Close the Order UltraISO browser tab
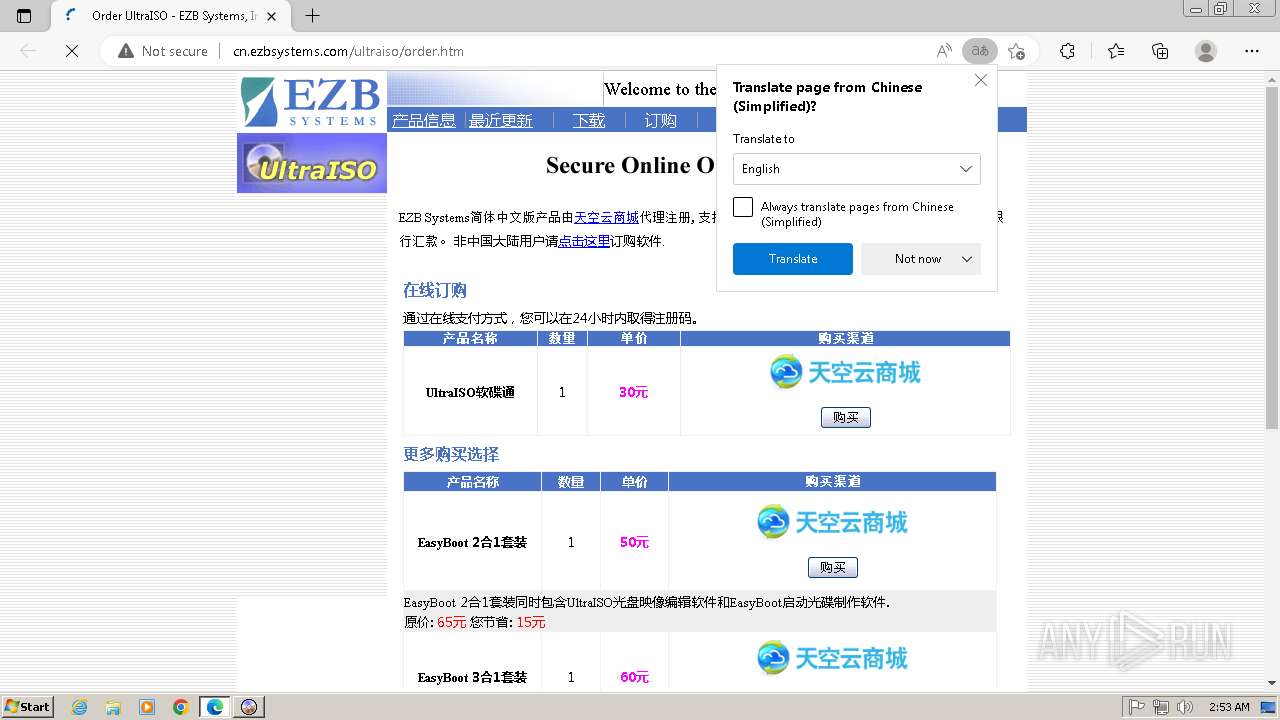1280x720 pixels. tap(272, 16)
